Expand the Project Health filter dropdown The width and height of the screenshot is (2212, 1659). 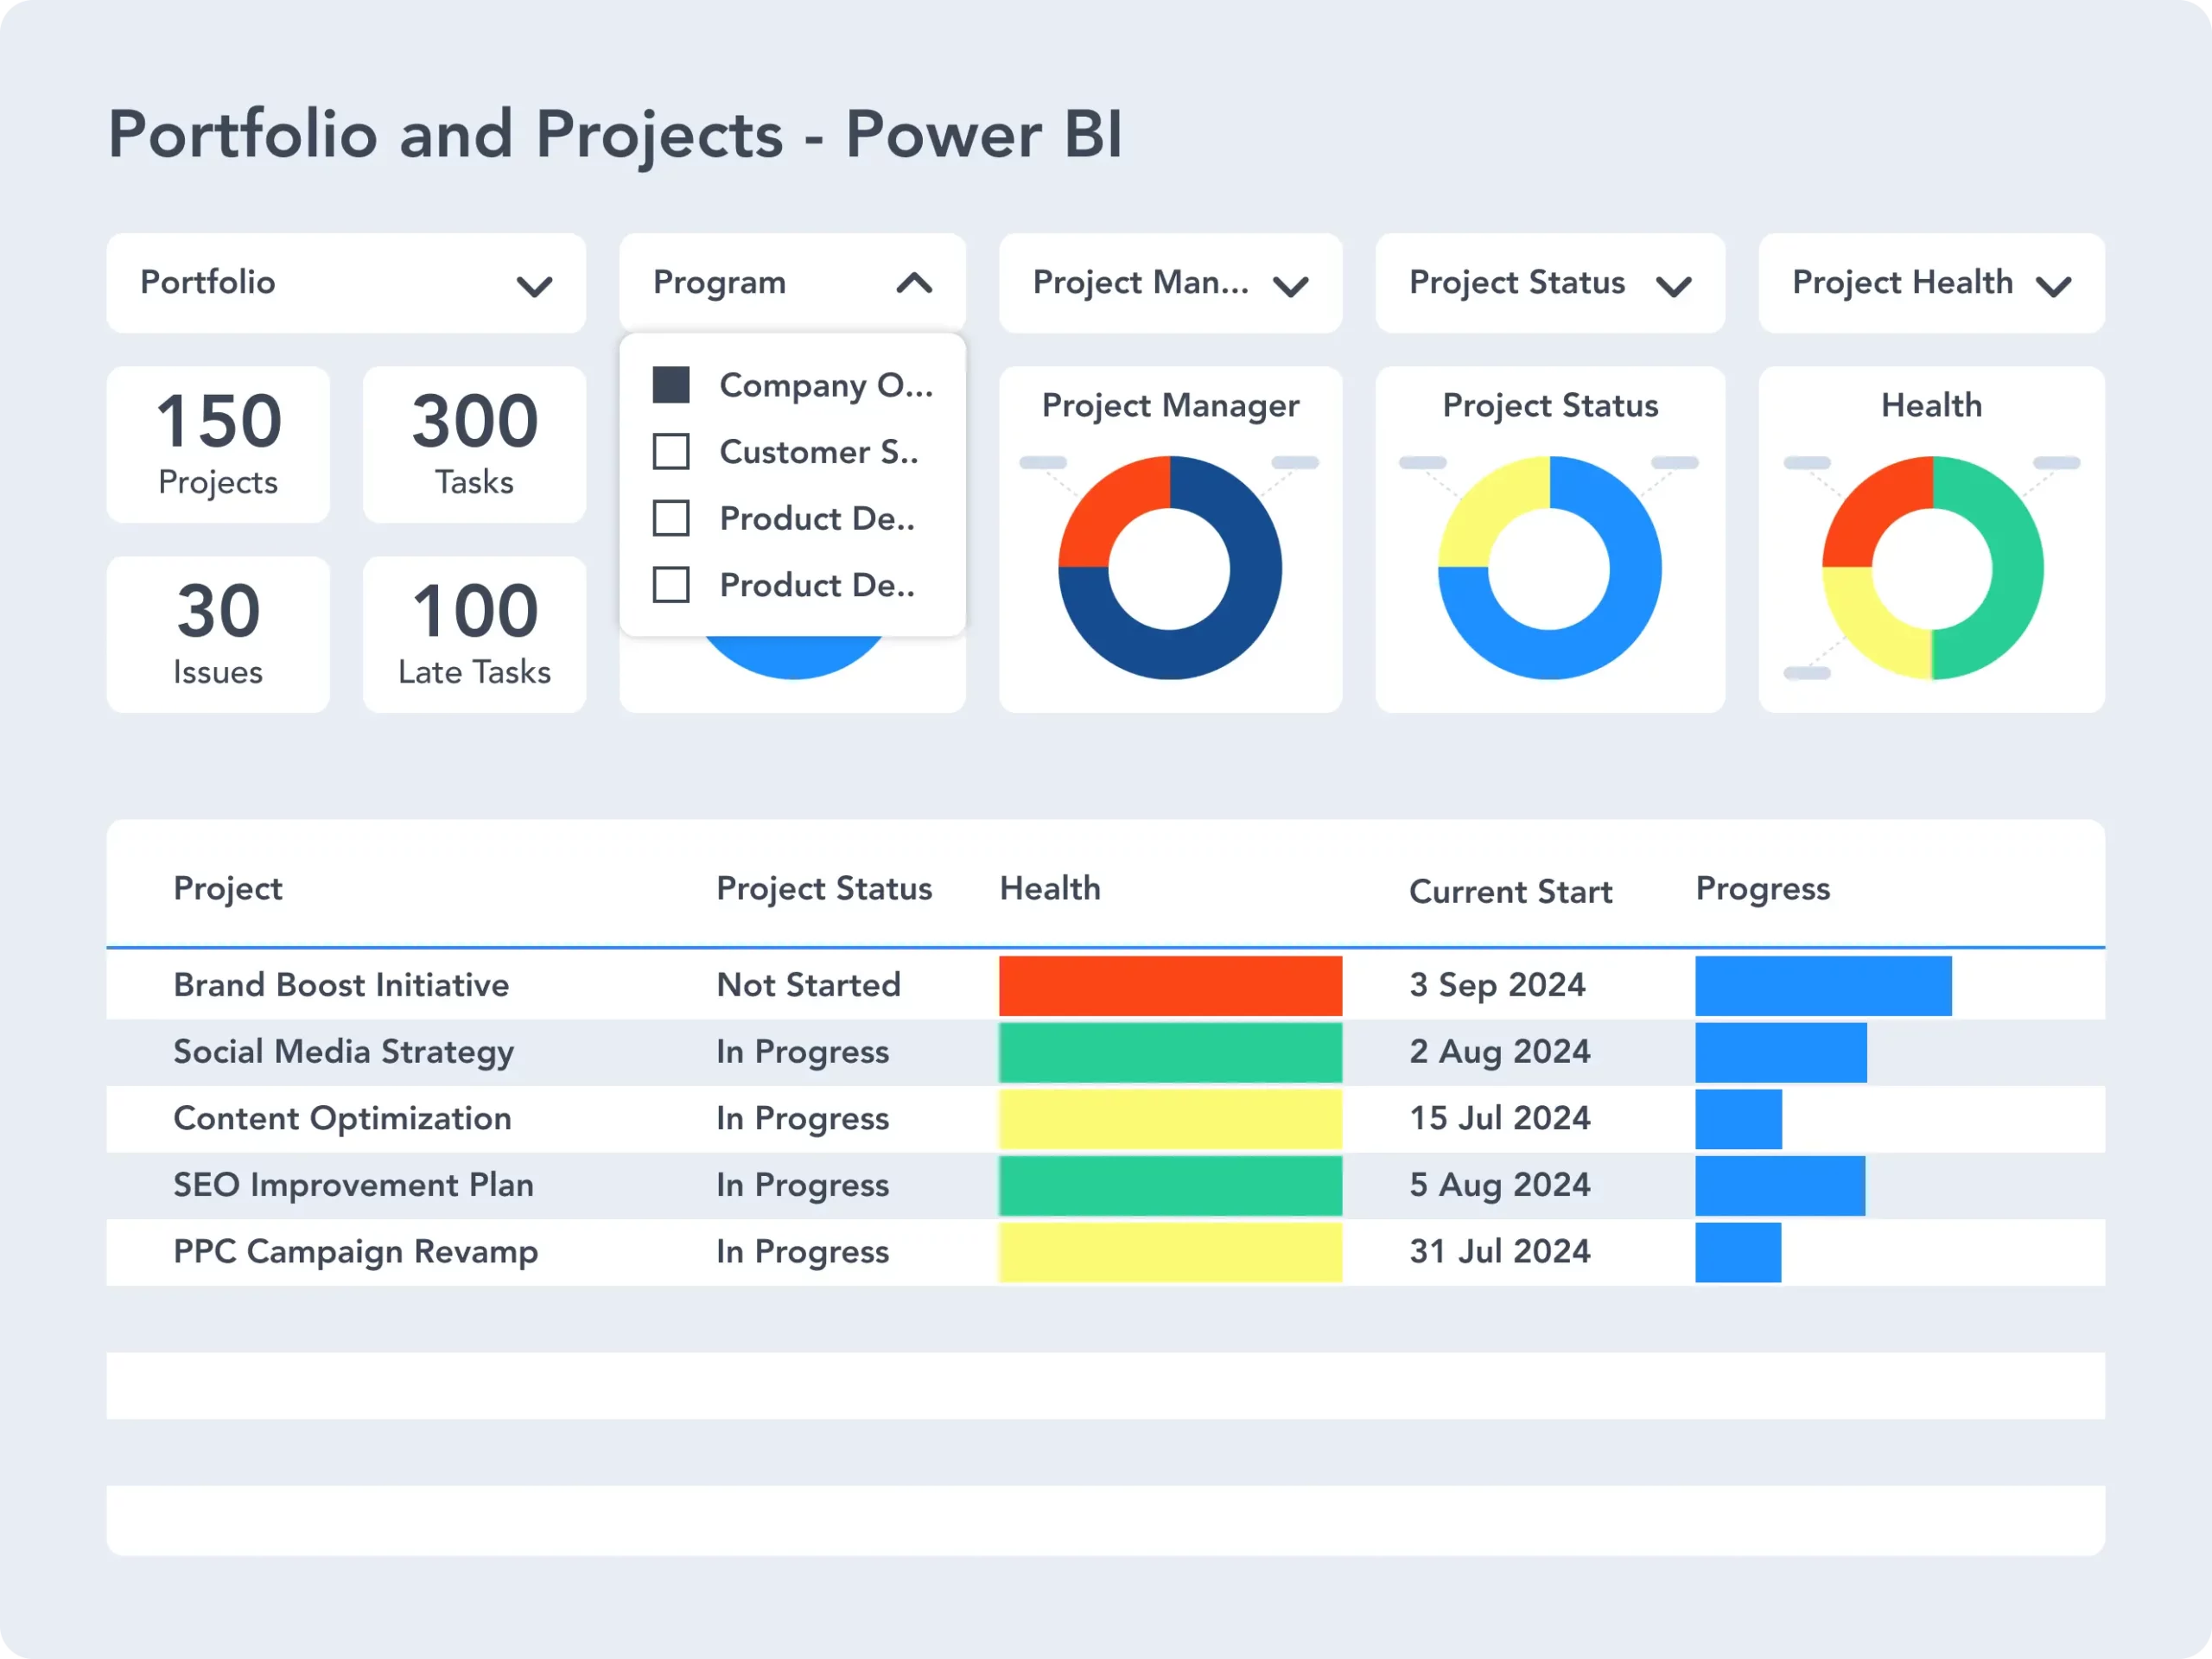click(x=2053, y=287)
